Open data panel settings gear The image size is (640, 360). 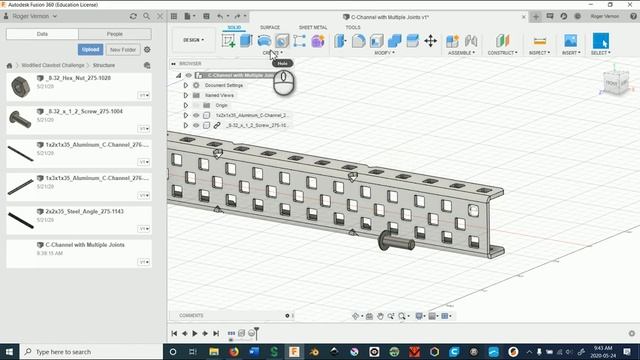(147, 49)
